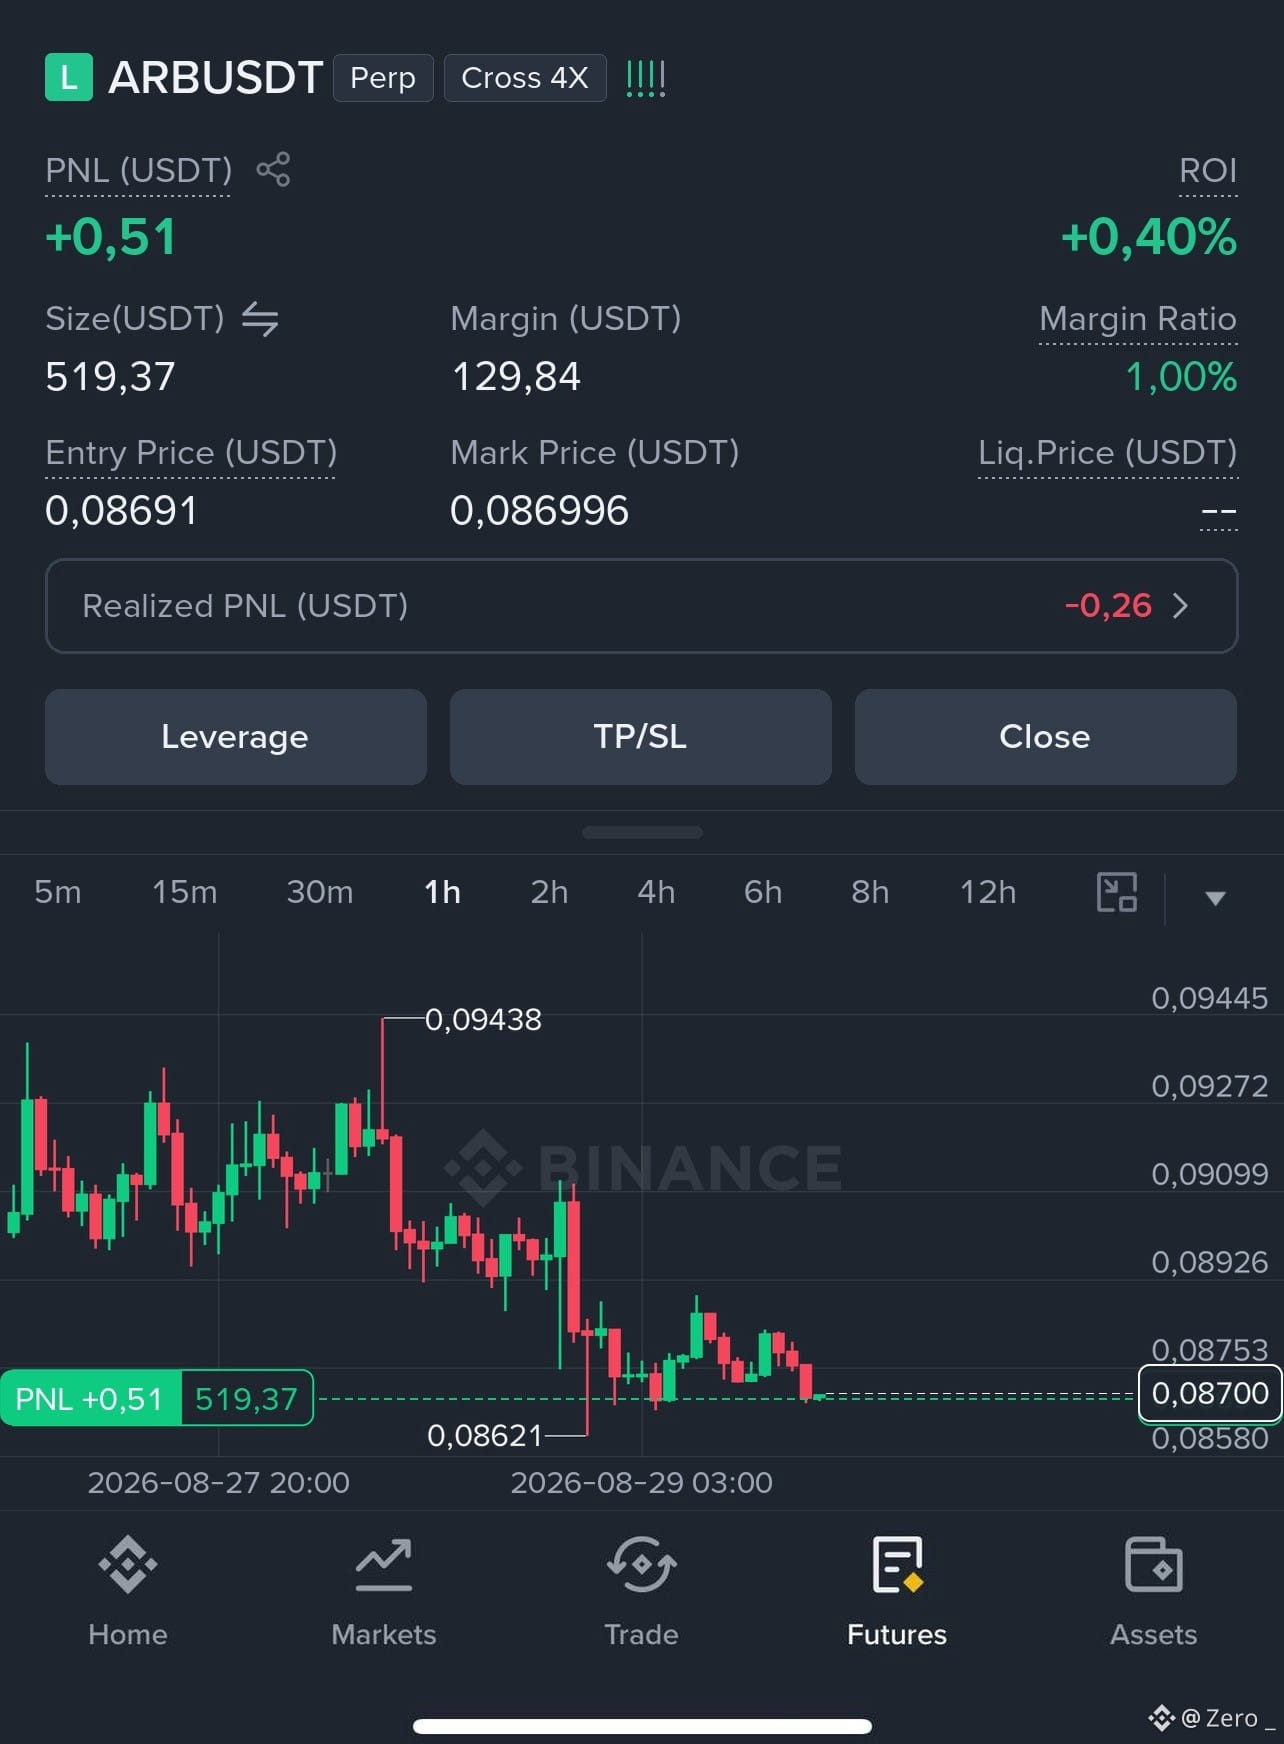Tap the Perp contract tag
The image size is (1284, 1744).
click(383, 78)
